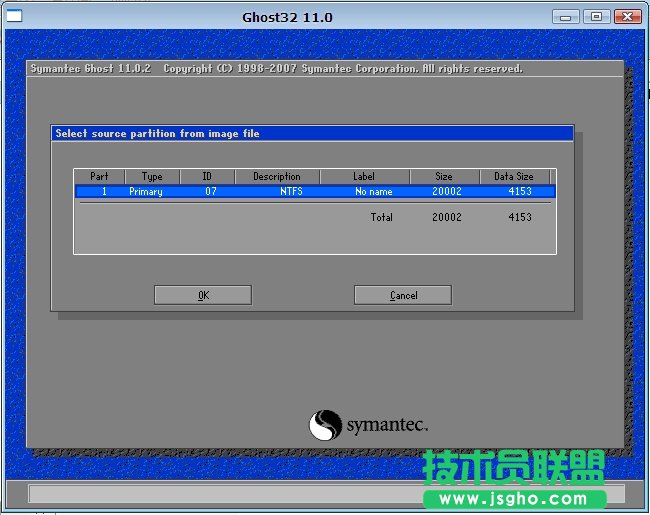Click the NTFS description cell
650x515 pixels.
pyautogui.click(x=291, y=191)
